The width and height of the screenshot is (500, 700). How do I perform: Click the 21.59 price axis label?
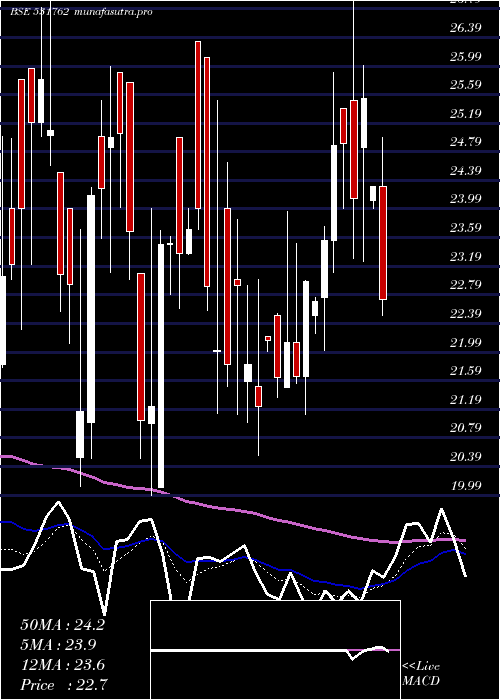pos(466,371)
